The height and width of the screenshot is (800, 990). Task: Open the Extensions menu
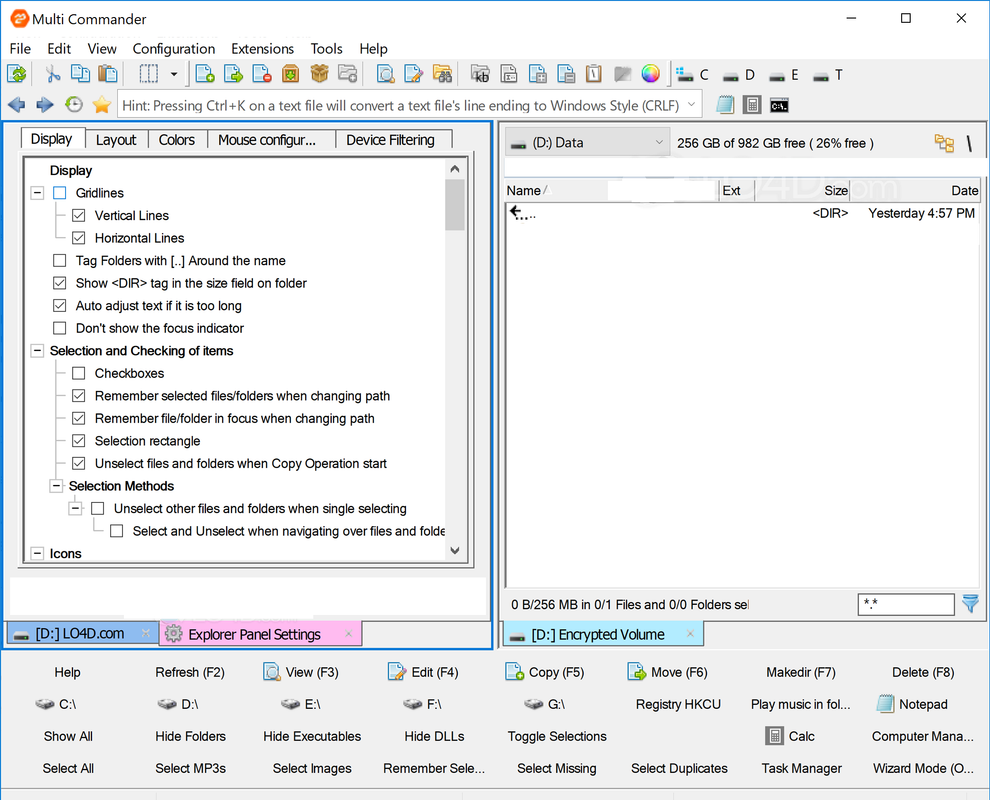coord(263,49)
